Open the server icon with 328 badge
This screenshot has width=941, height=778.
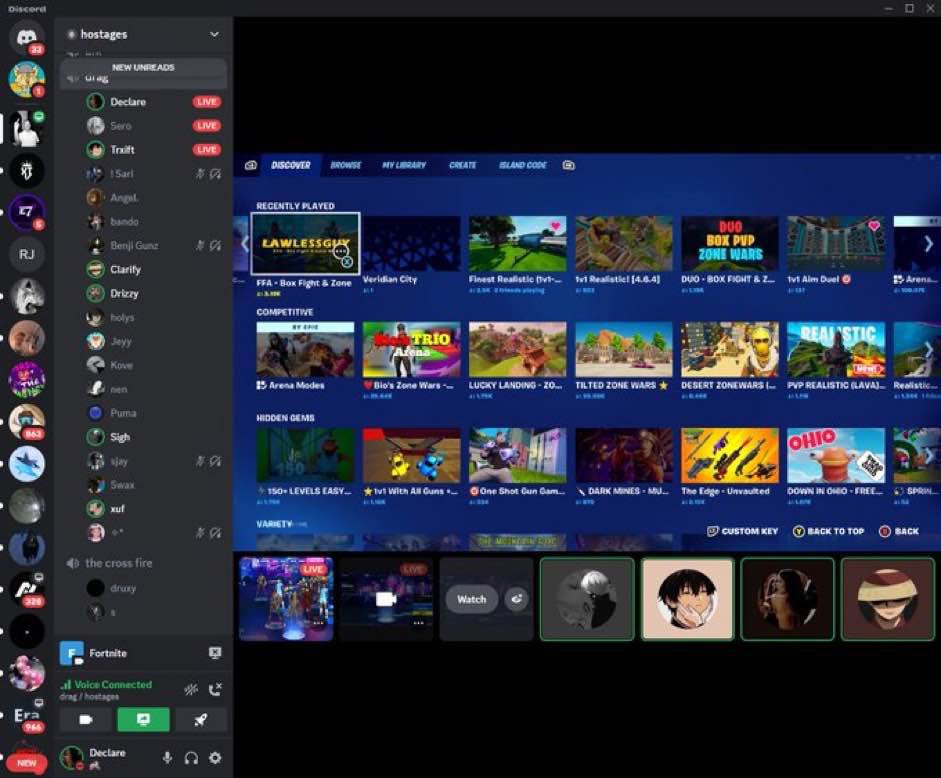[26, 590]
